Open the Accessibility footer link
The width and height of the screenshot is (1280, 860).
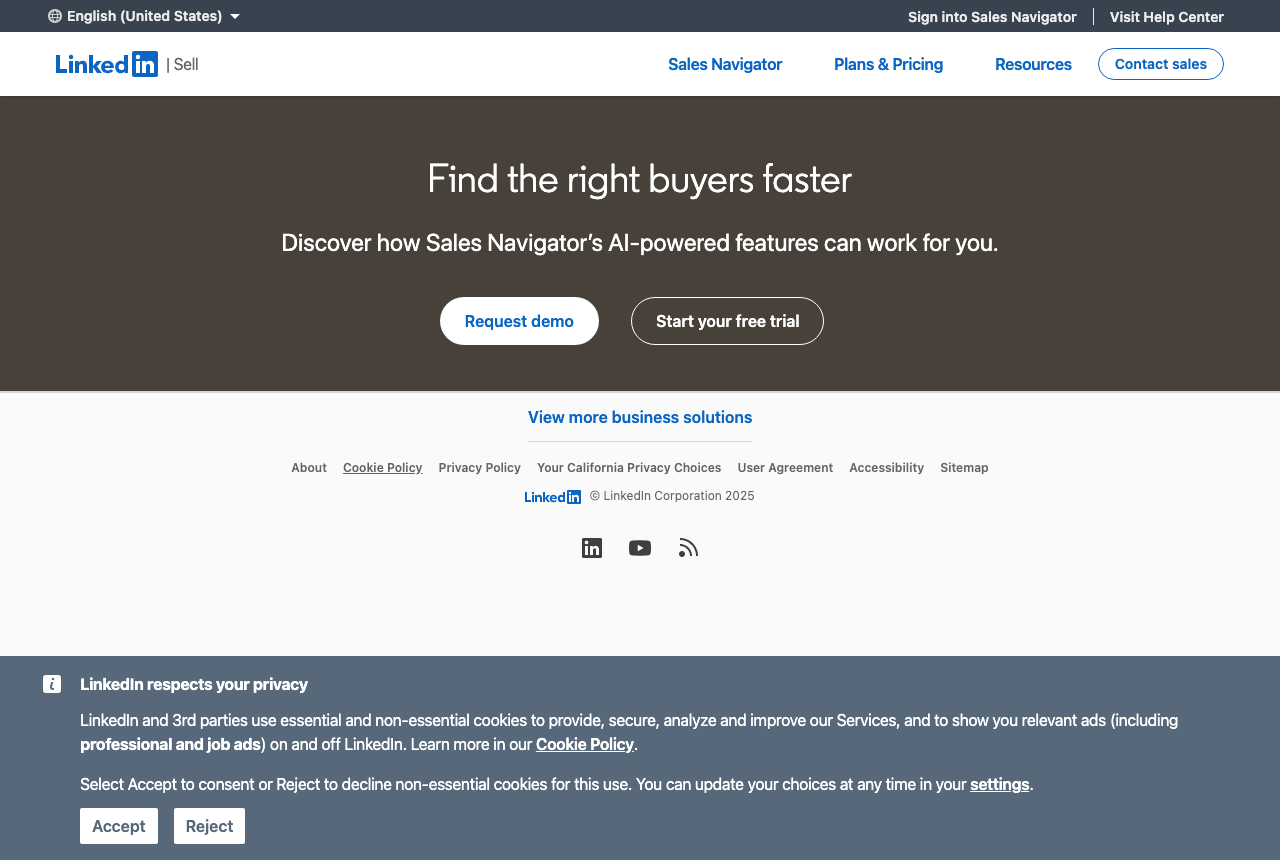886,468
